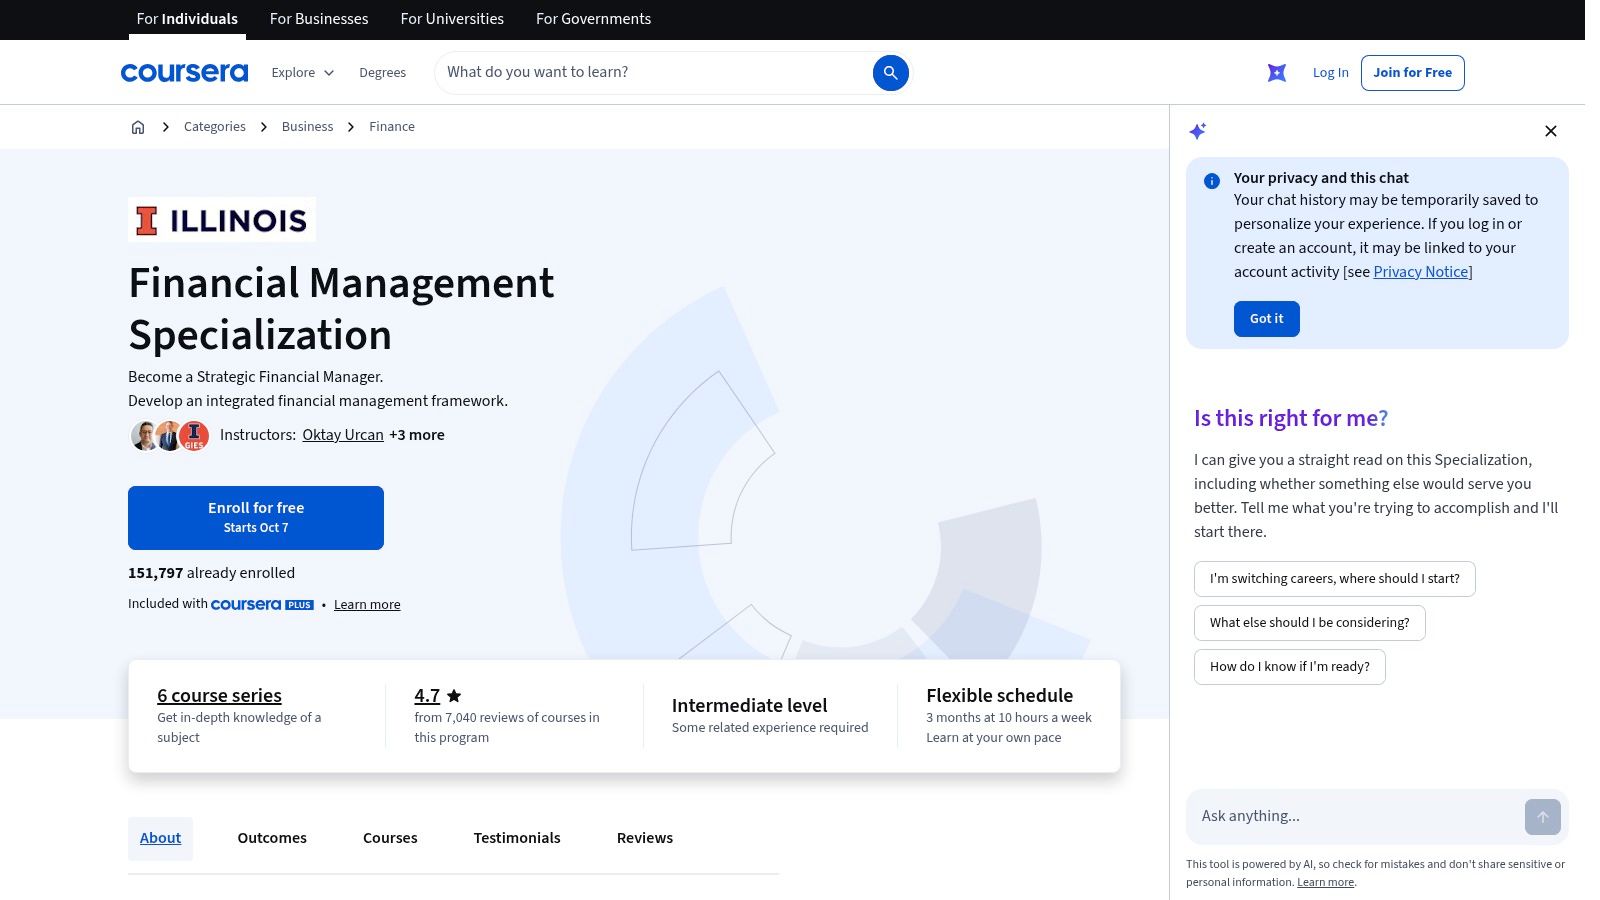The image size is (1600, 900).
Task: Open Finance breadcrumb
Action: (392, 127)
